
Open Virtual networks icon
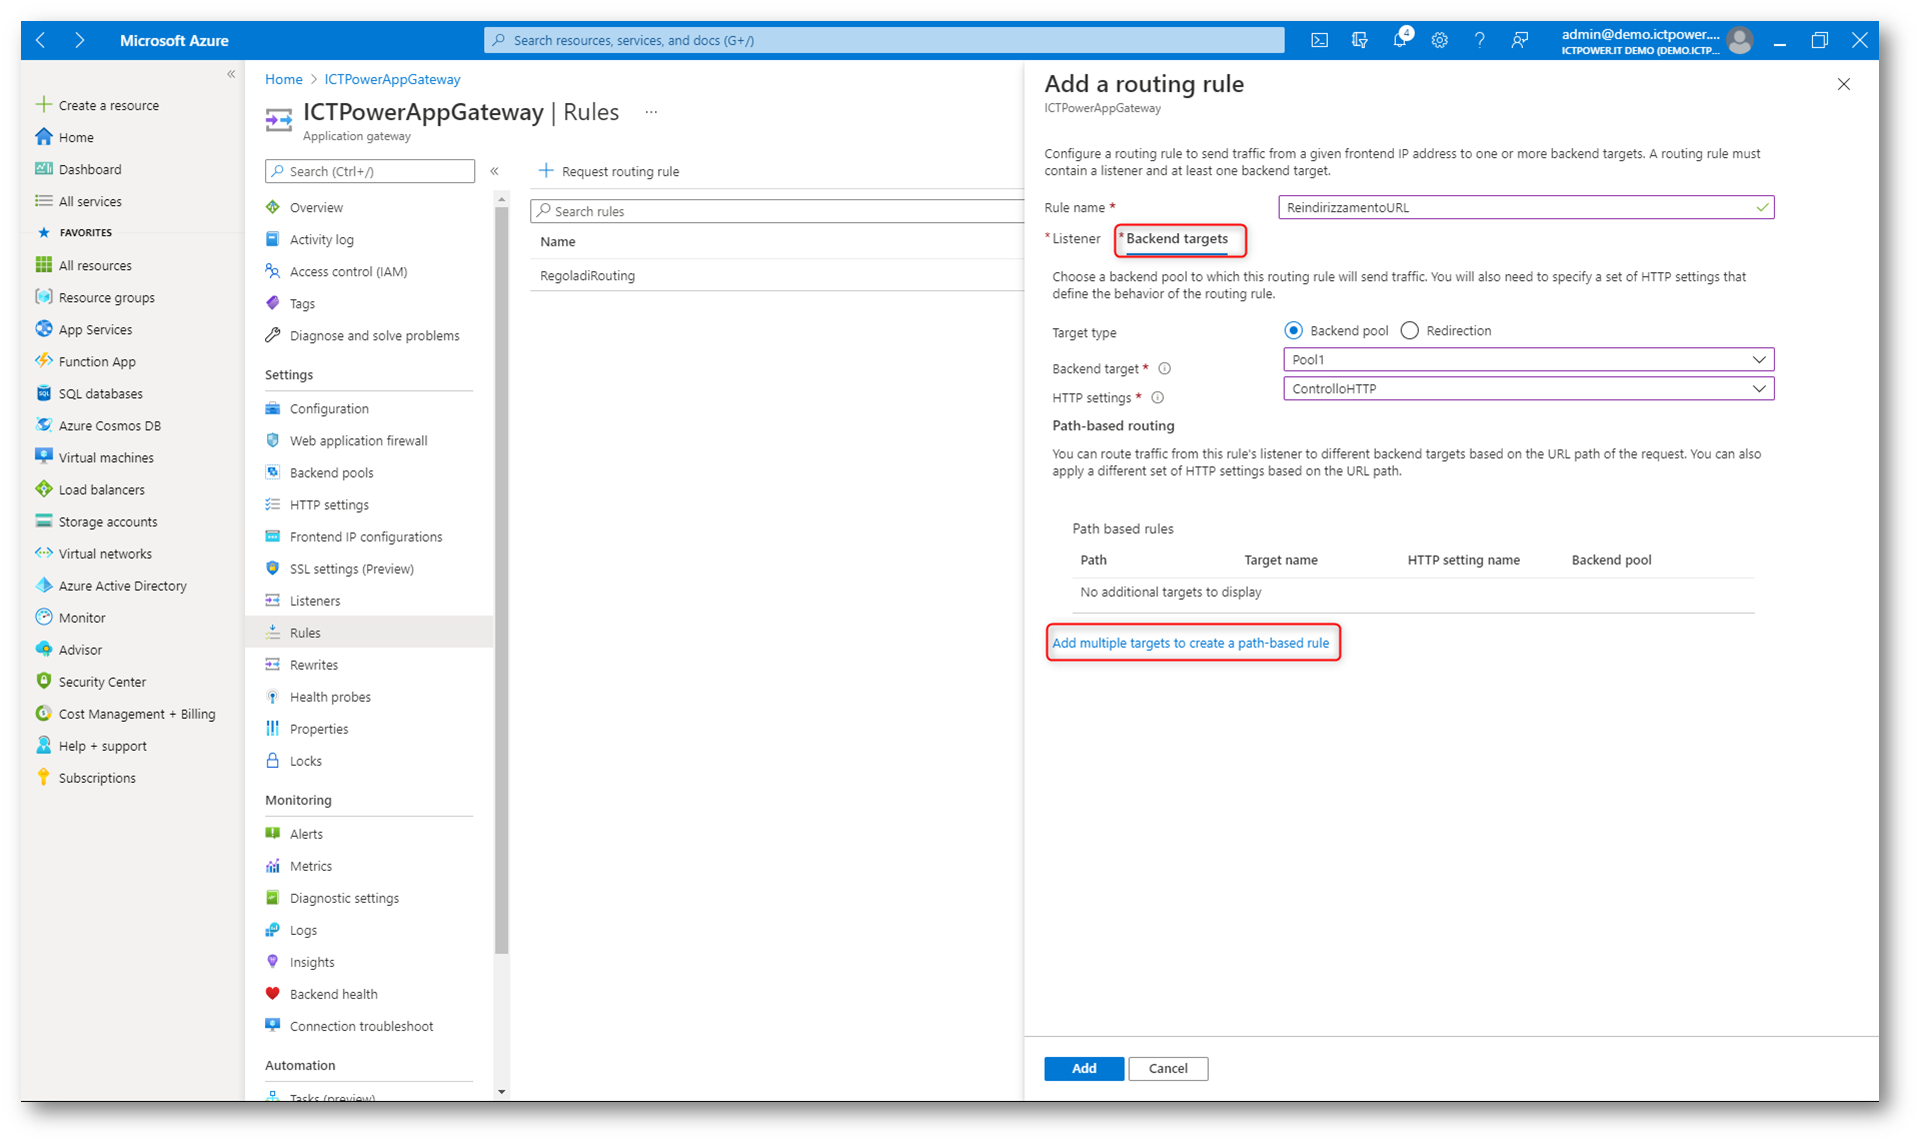click(x=43, y=553)
